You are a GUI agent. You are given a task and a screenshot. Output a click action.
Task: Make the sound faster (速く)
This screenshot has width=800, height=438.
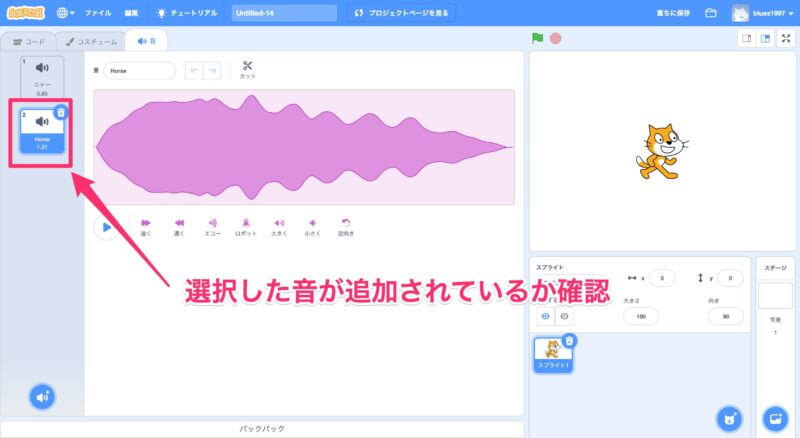[x=146, y=227]
